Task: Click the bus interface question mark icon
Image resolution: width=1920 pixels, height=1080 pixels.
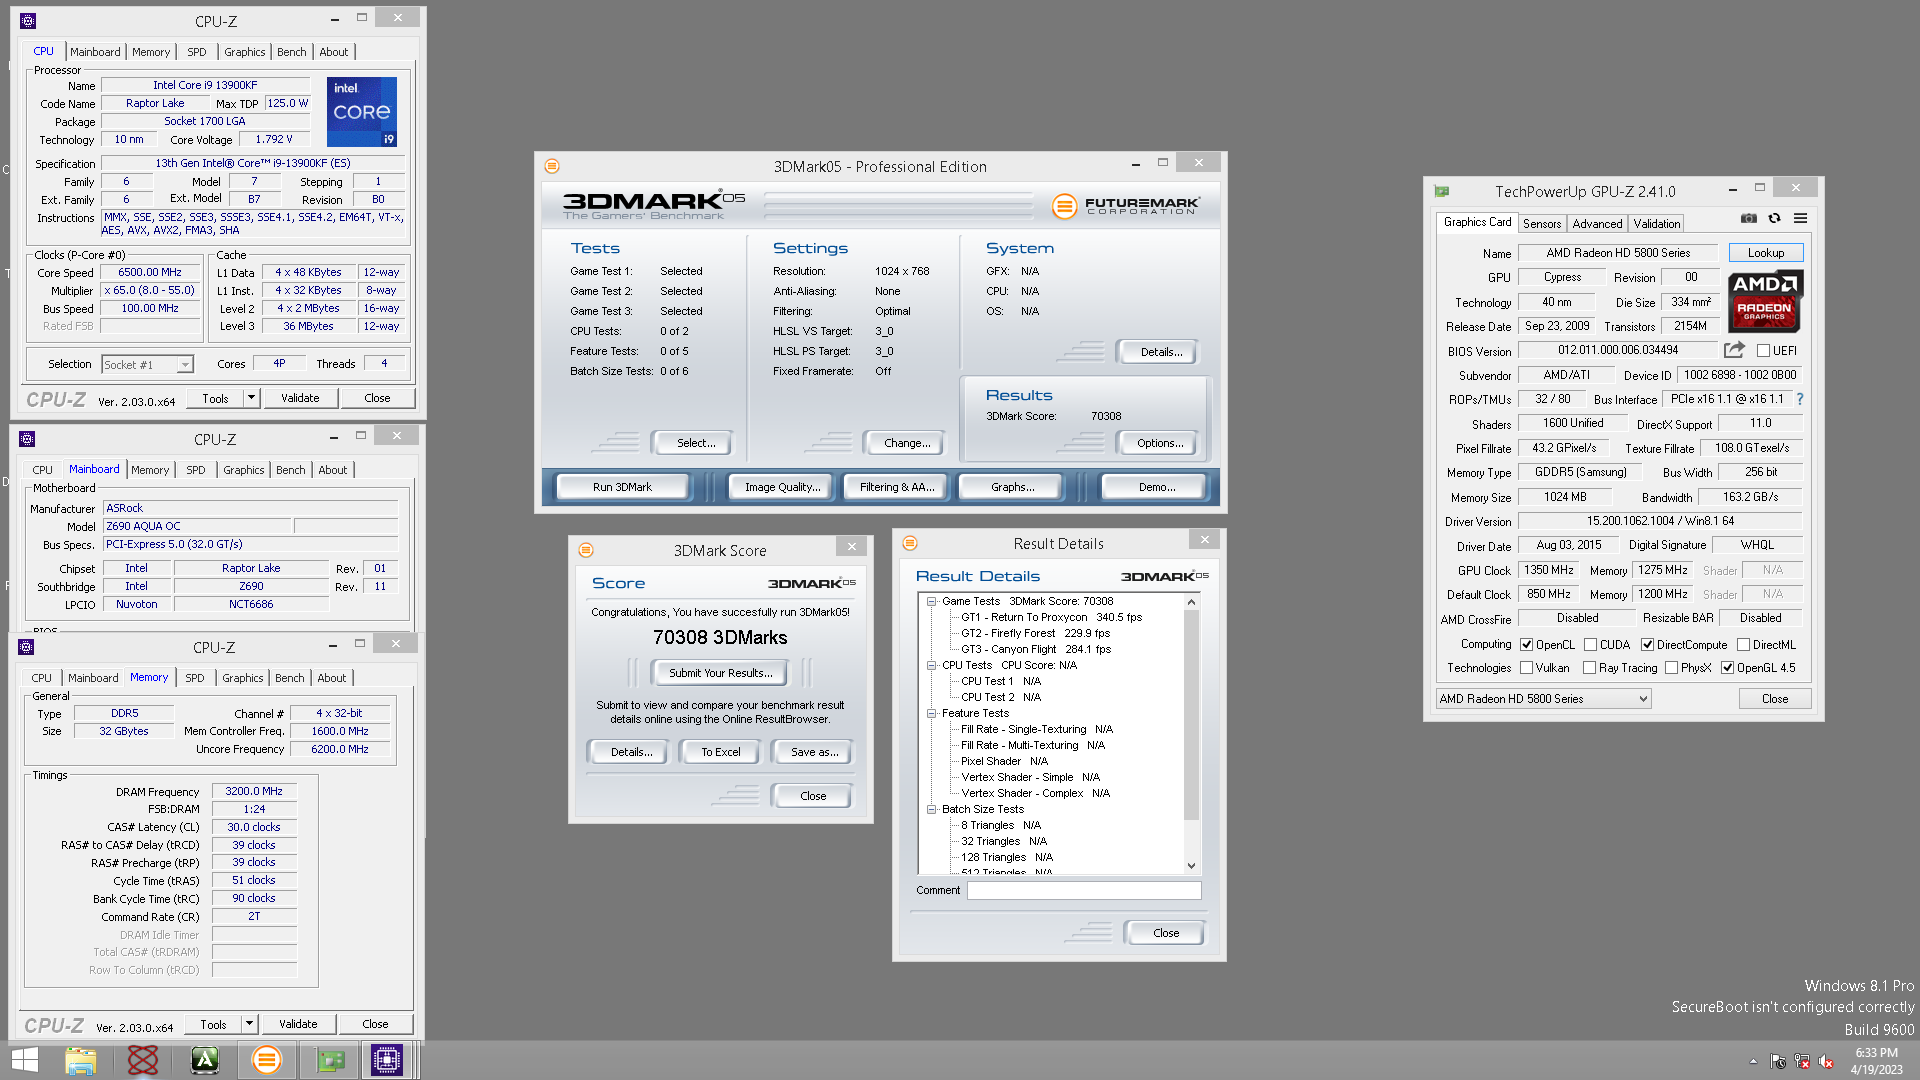Action: coord(1800,399)
